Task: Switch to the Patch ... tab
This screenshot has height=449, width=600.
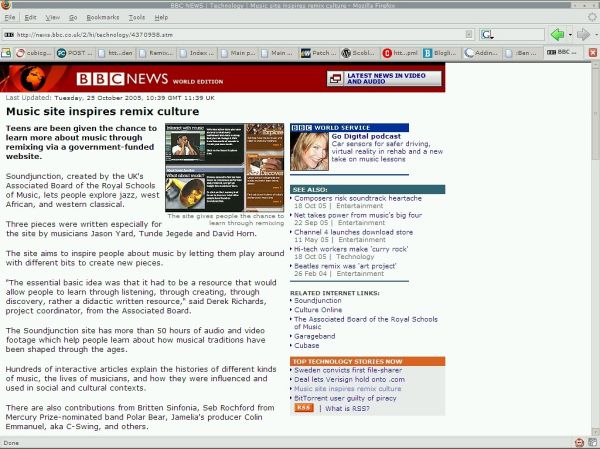Action: click(320, 53)
